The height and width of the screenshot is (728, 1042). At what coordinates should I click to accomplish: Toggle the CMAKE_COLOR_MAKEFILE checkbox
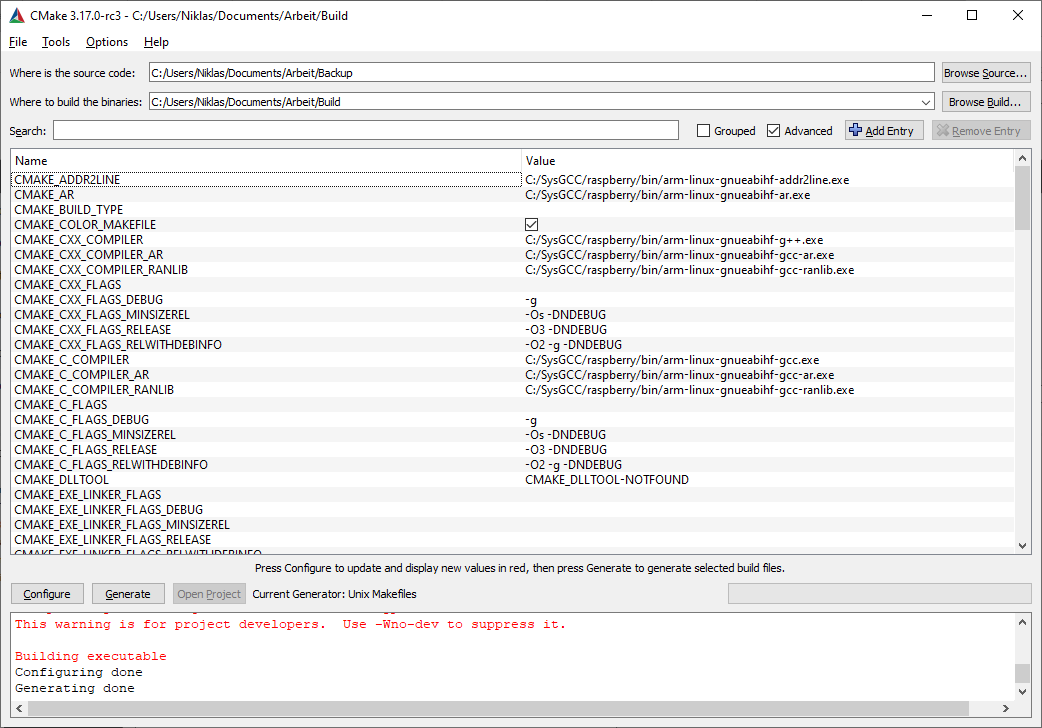pyautogui.click(x=532, y=225)
